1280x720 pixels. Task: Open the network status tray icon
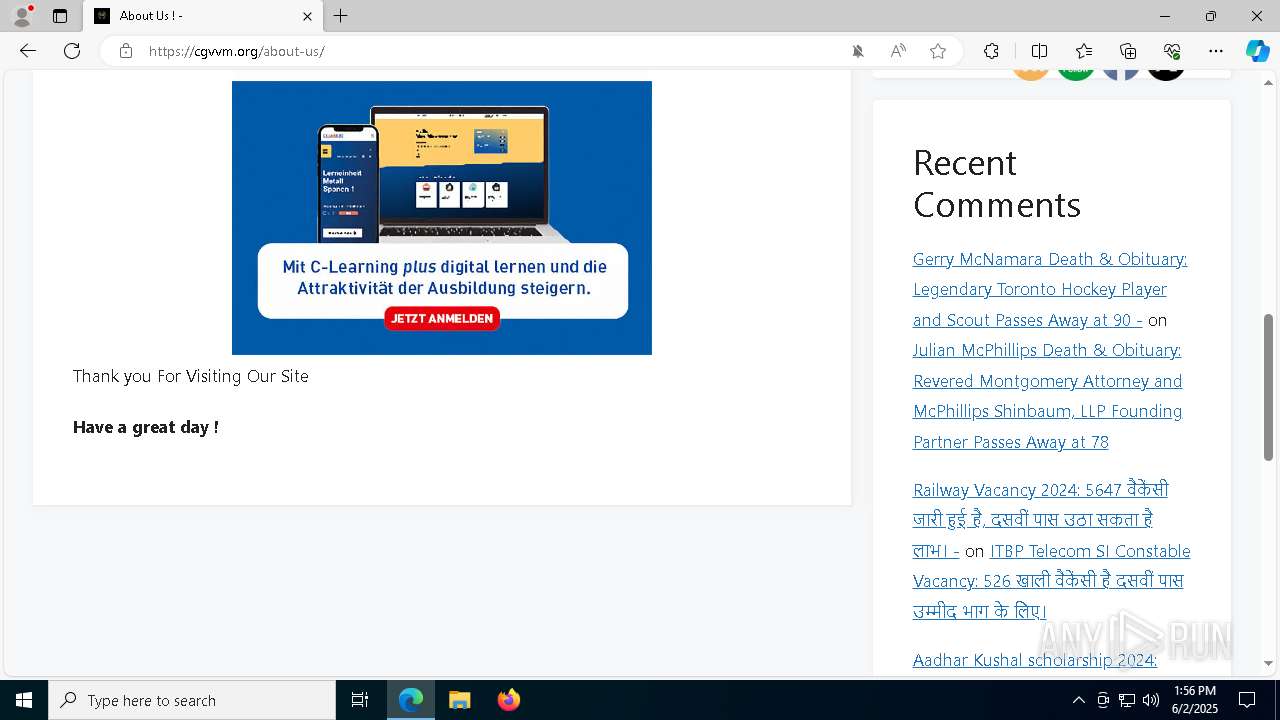click(x=1127, y=700)
